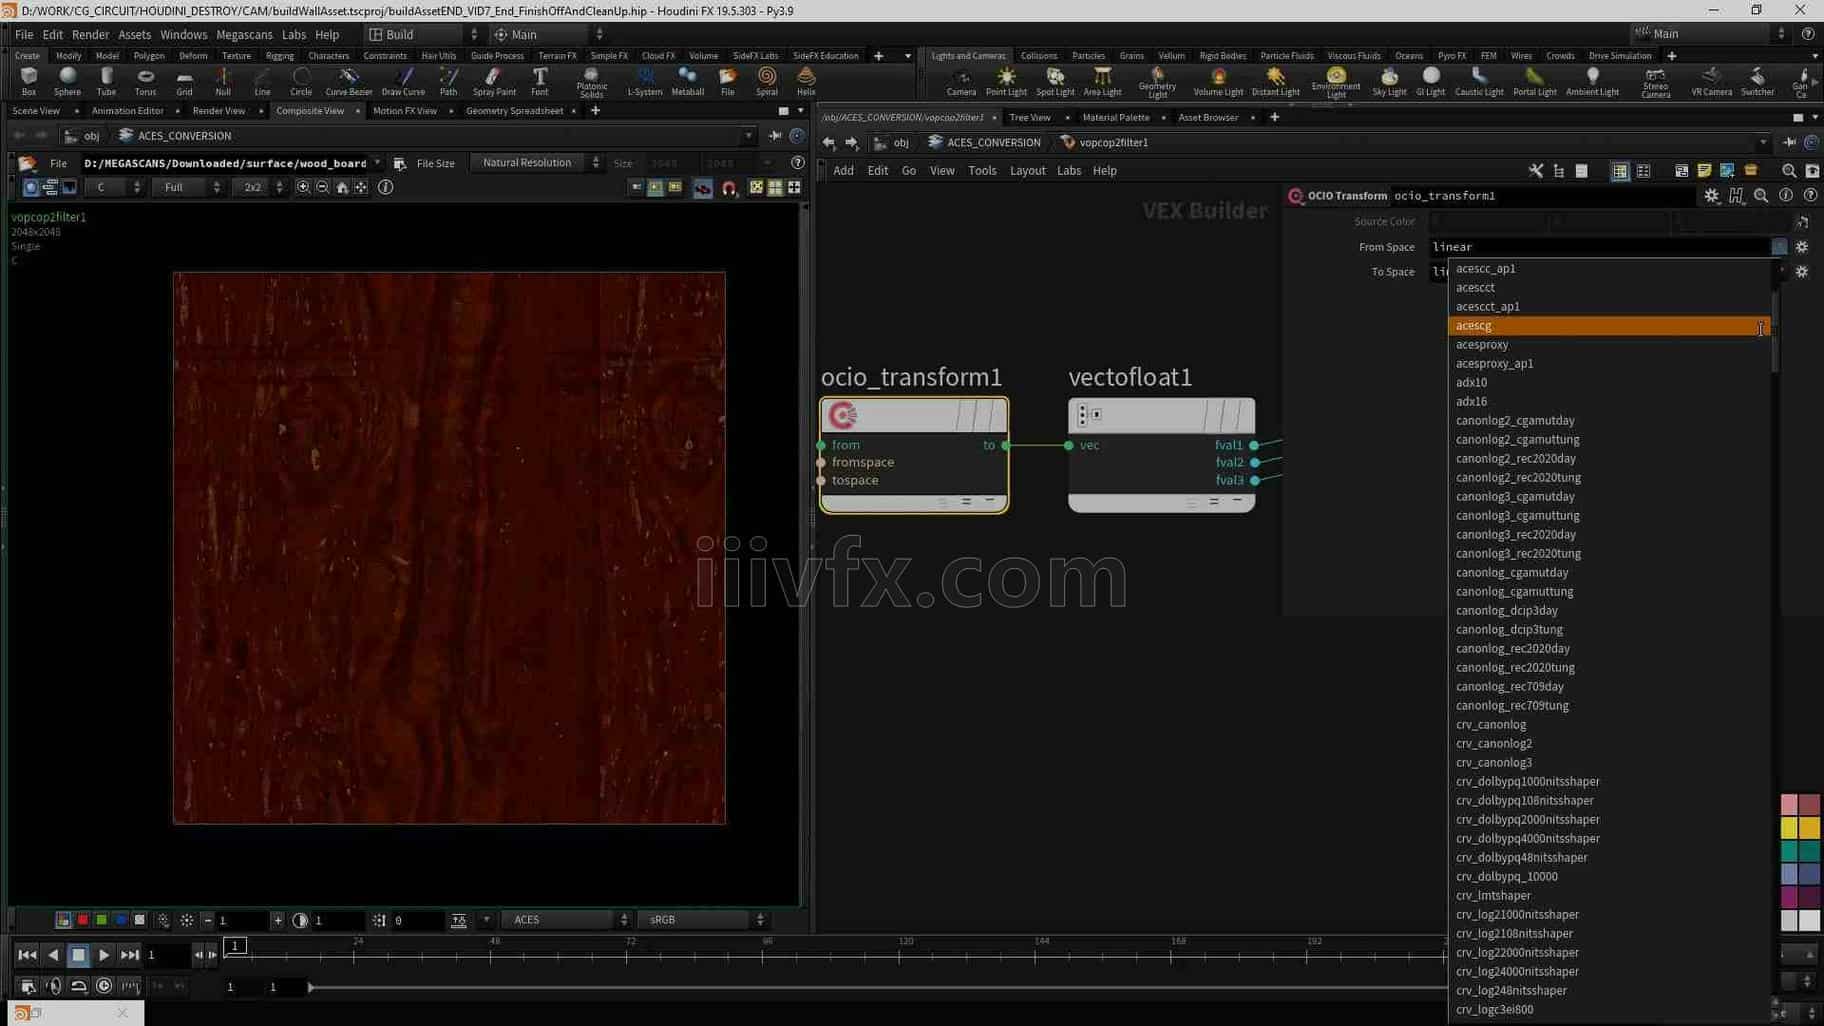
Task: Toggle the blue channel display
Action: point(121,919)
